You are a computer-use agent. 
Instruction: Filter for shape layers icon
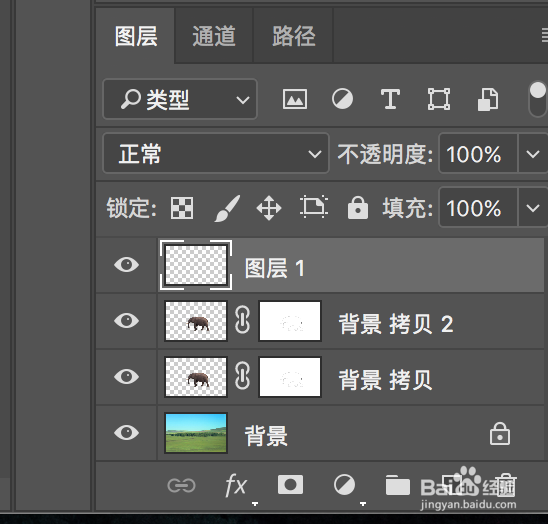[x=439, y=99]
